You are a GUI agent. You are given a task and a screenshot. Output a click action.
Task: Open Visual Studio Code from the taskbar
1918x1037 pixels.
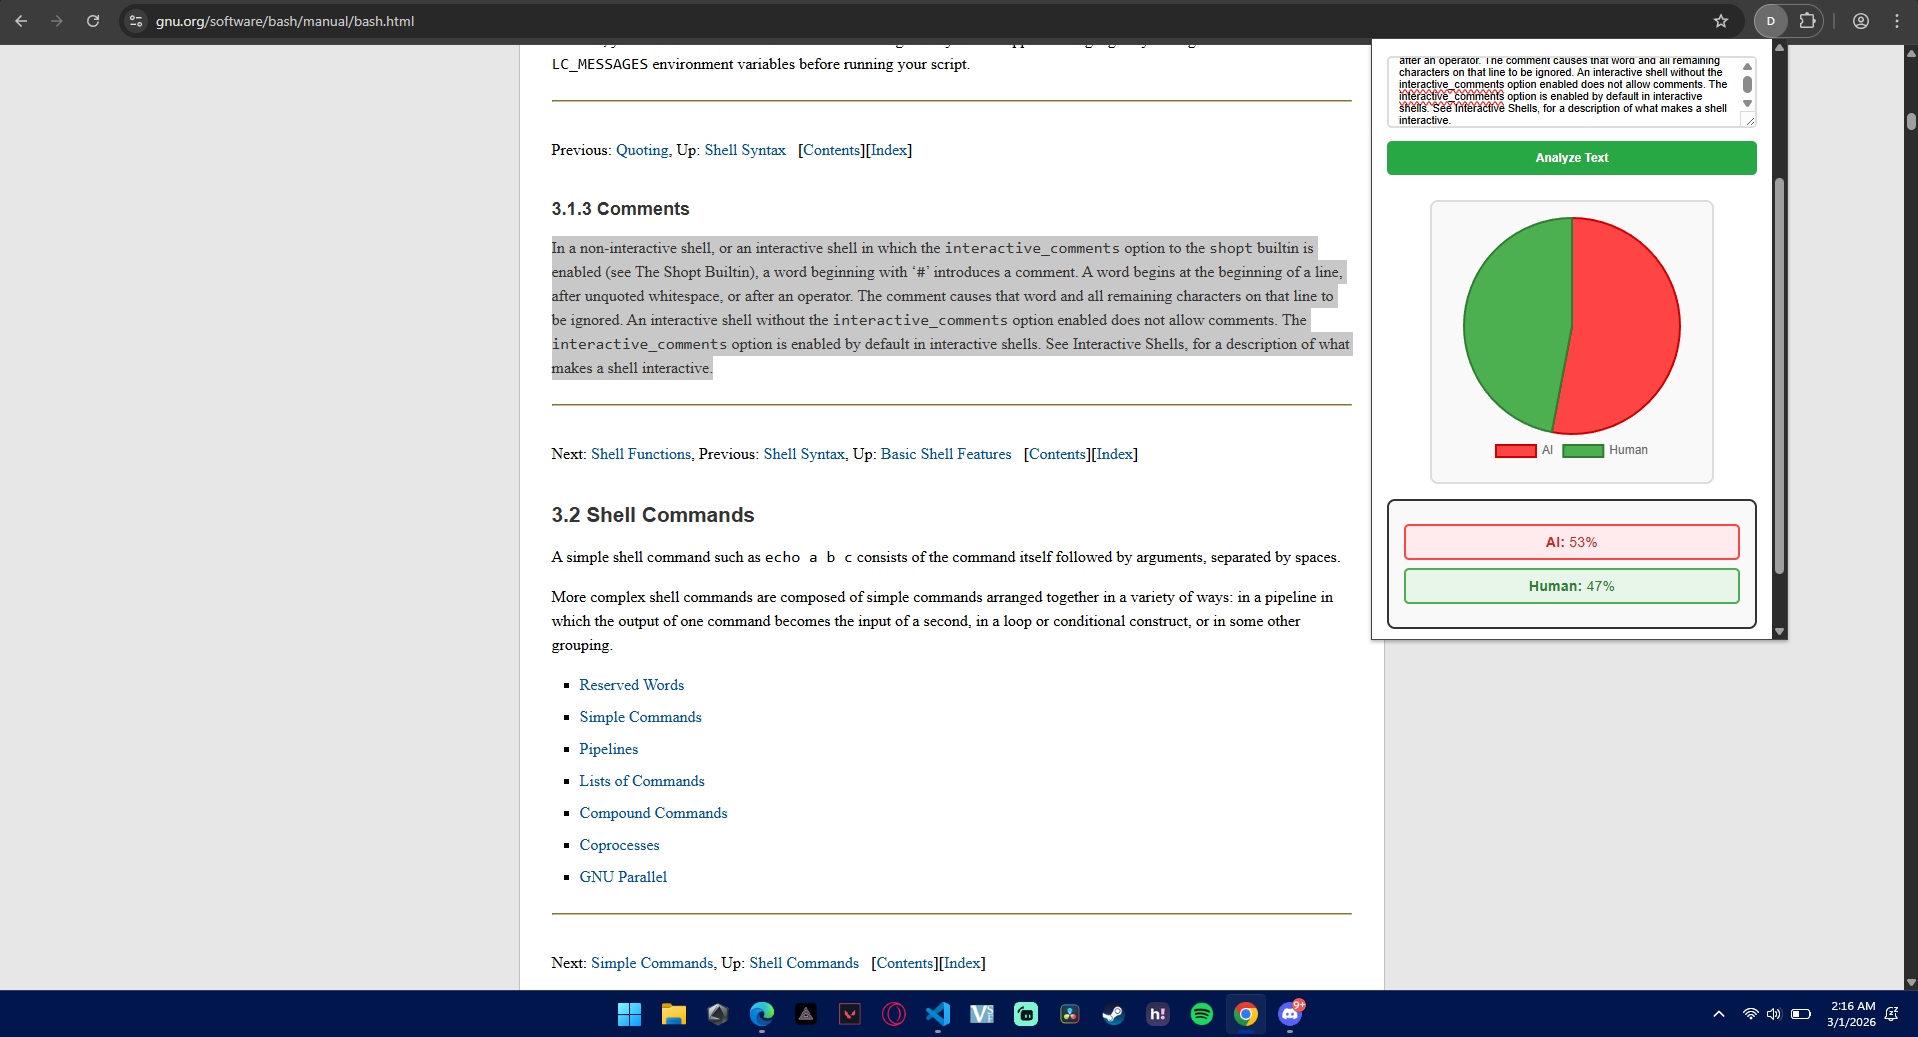click(x=937, y=1014)
